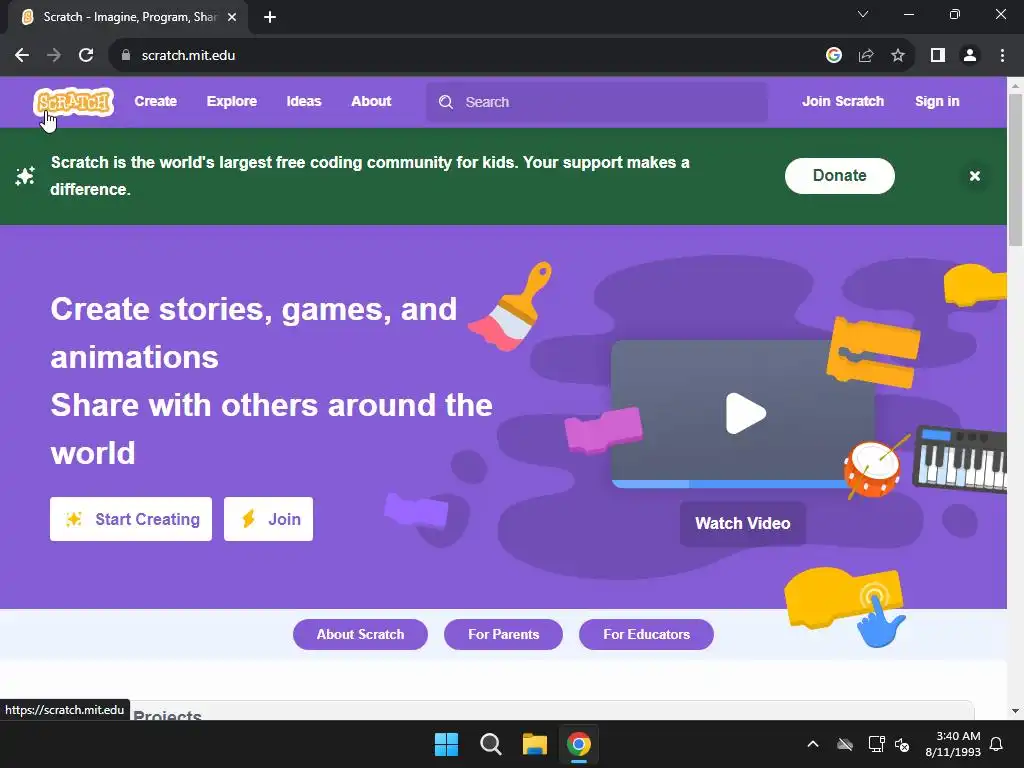Viewport: 1024px width, 768px height.
Task: Click Start Creating button
Action: (131, 519)
